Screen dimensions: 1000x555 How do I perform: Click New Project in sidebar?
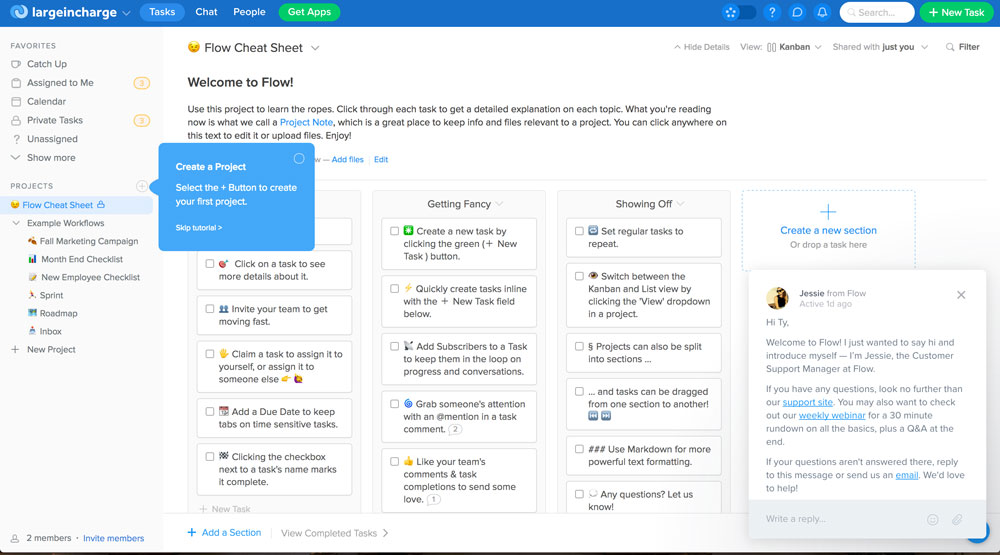point(51,350)
